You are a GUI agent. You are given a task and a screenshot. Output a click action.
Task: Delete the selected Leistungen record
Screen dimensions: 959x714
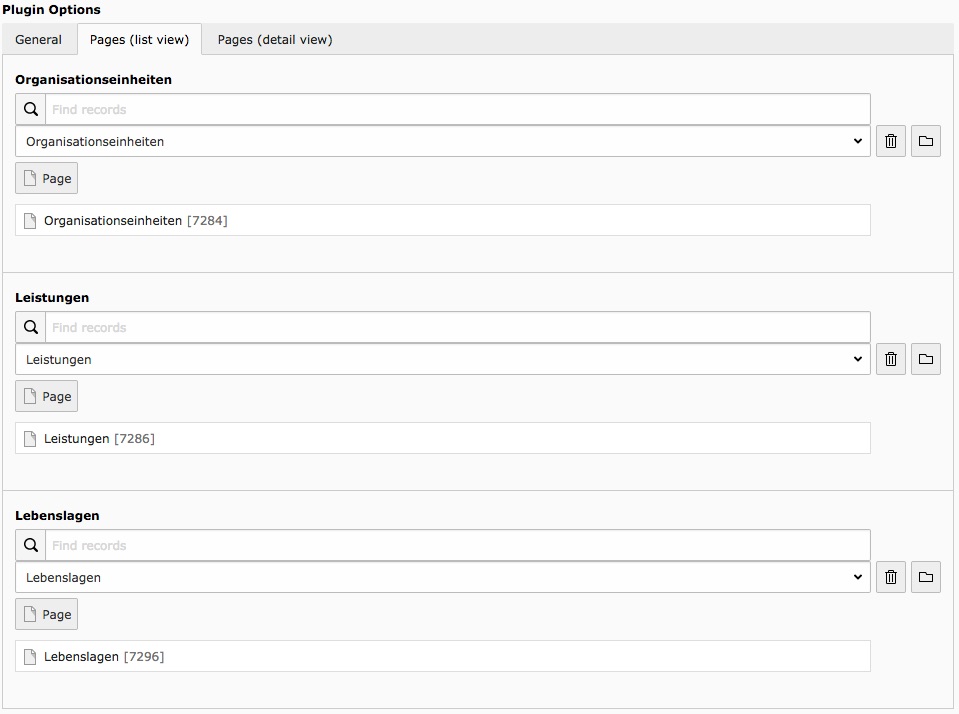click(x=891, y=359)
